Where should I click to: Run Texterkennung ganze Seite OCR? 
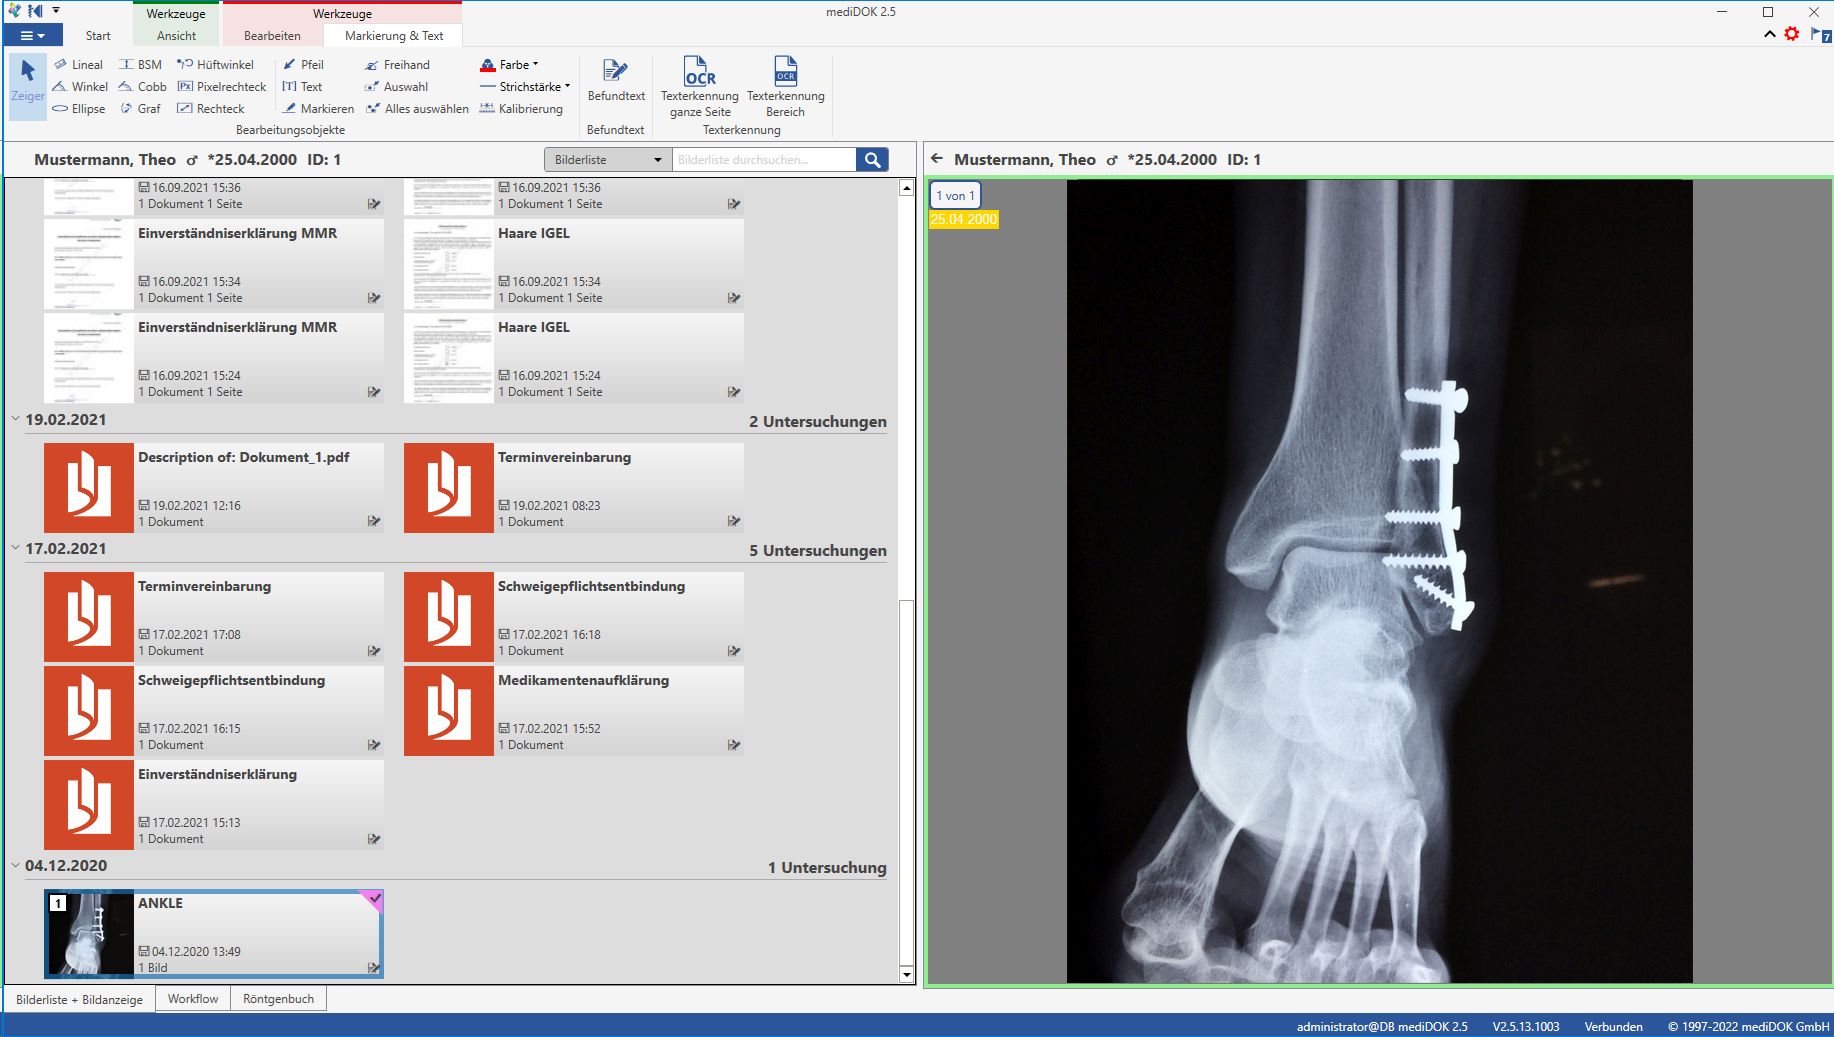pyautogui.click(x=699, y=85)
